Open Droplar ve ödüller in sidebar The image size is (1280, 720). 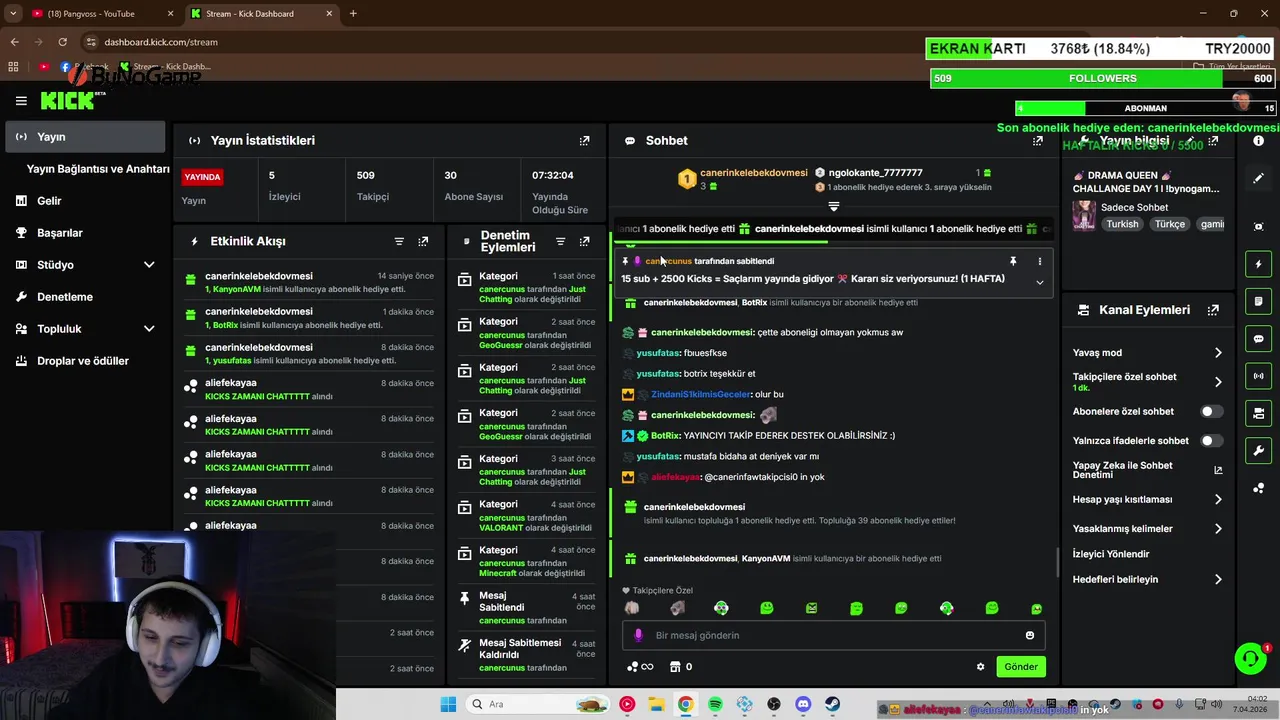tap(85, 361)
